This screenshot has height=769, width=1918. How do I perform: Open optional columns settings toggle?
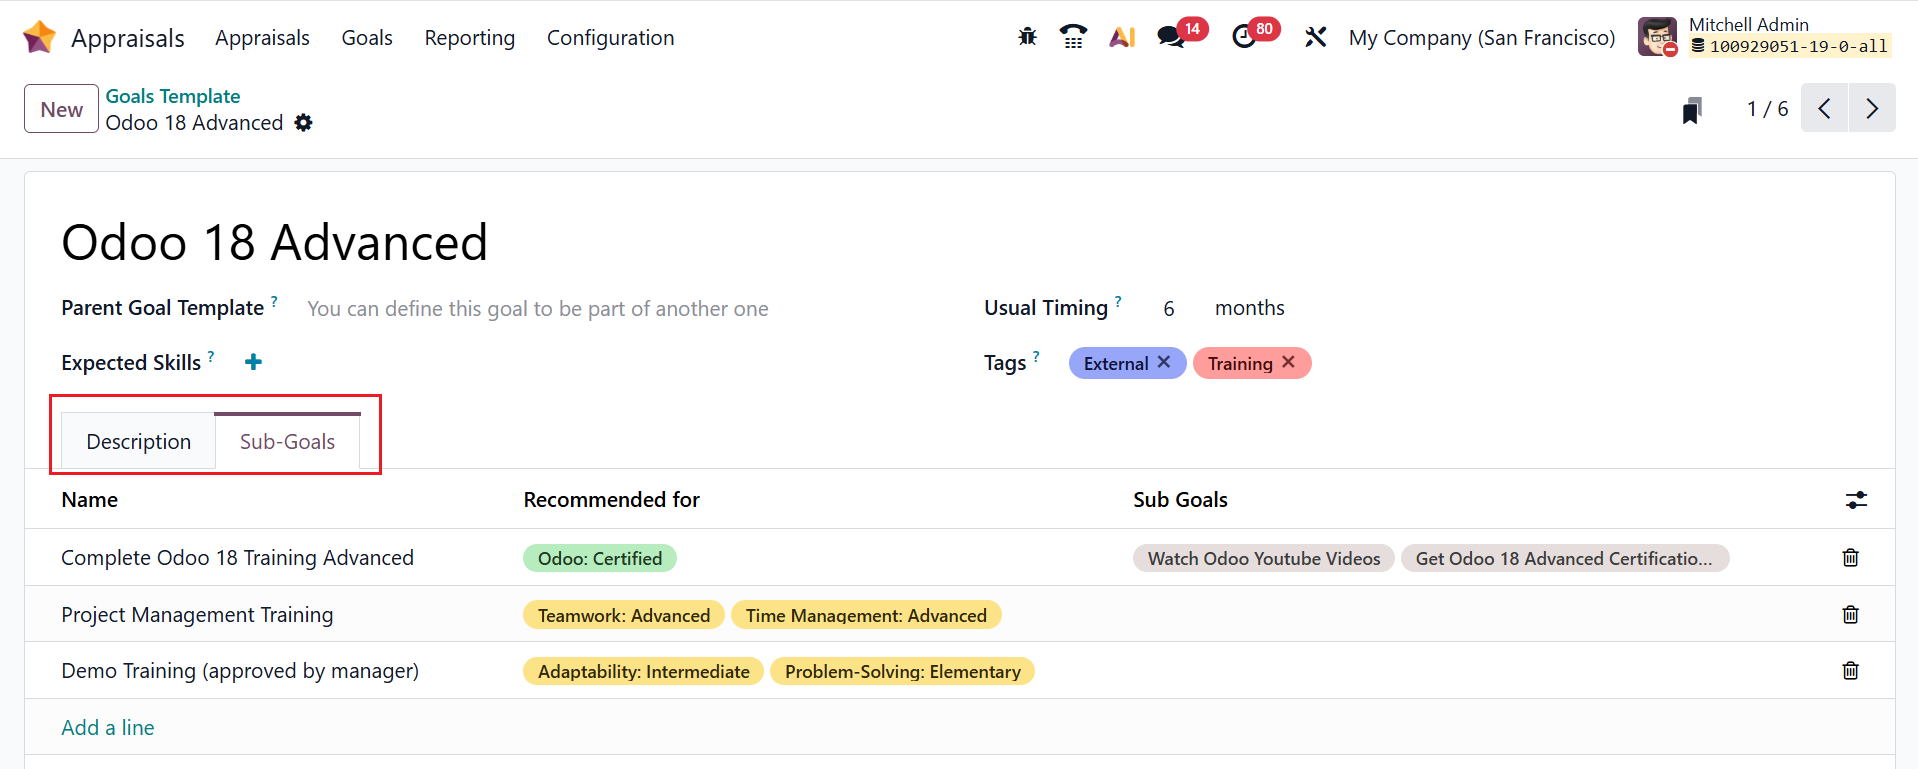1856,500
